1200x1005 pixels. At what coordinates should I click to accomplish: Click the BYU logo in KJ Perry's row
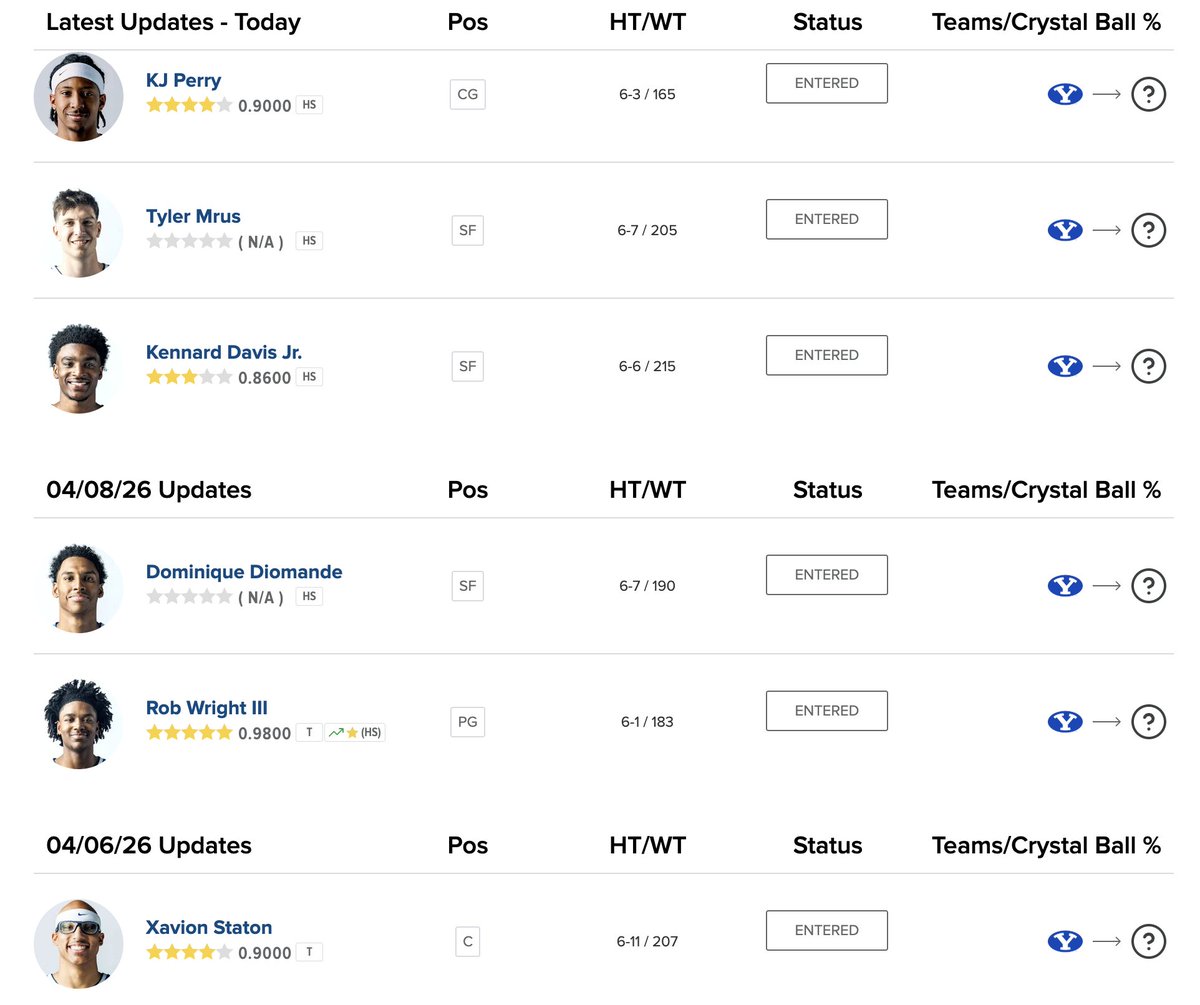1065,95
